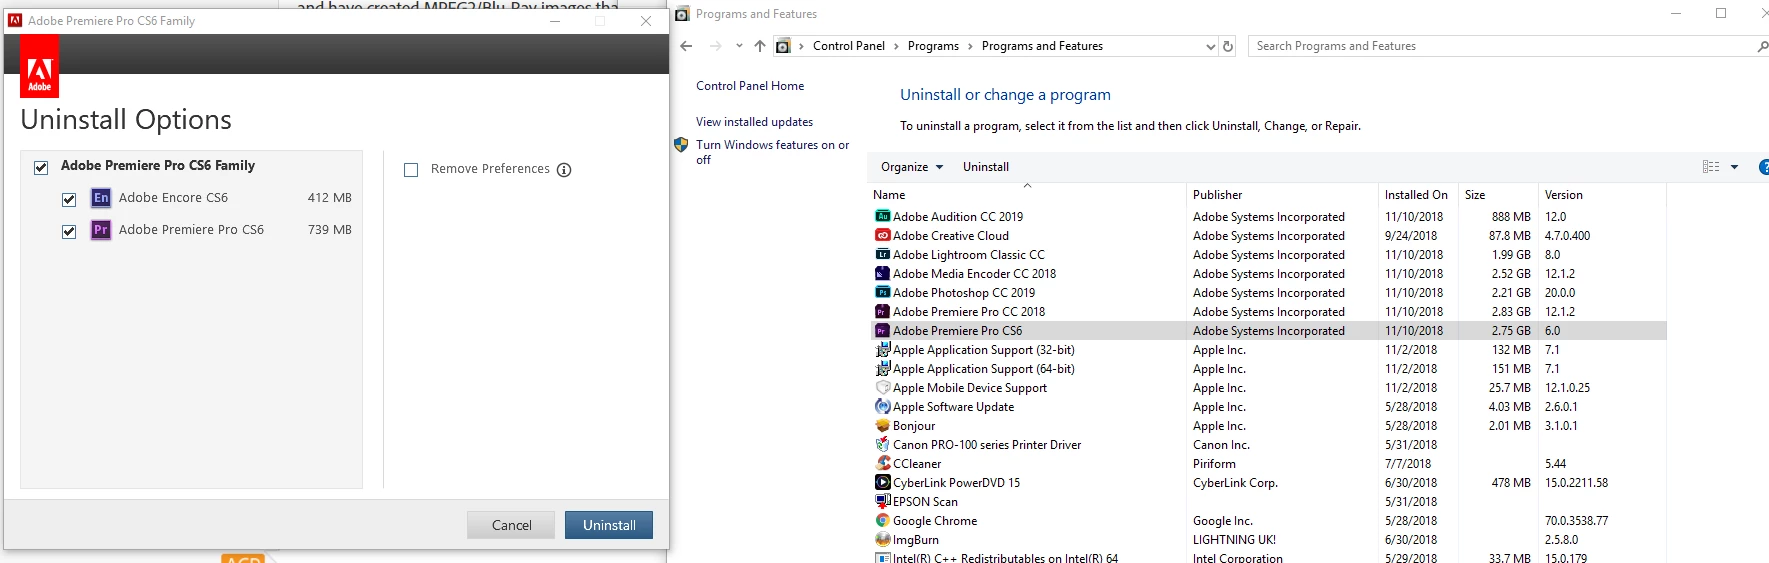Viewport: 1769px width, 563px height.
Task: Click the Google Chrome icon in list
Action: (x=882, y=520)
